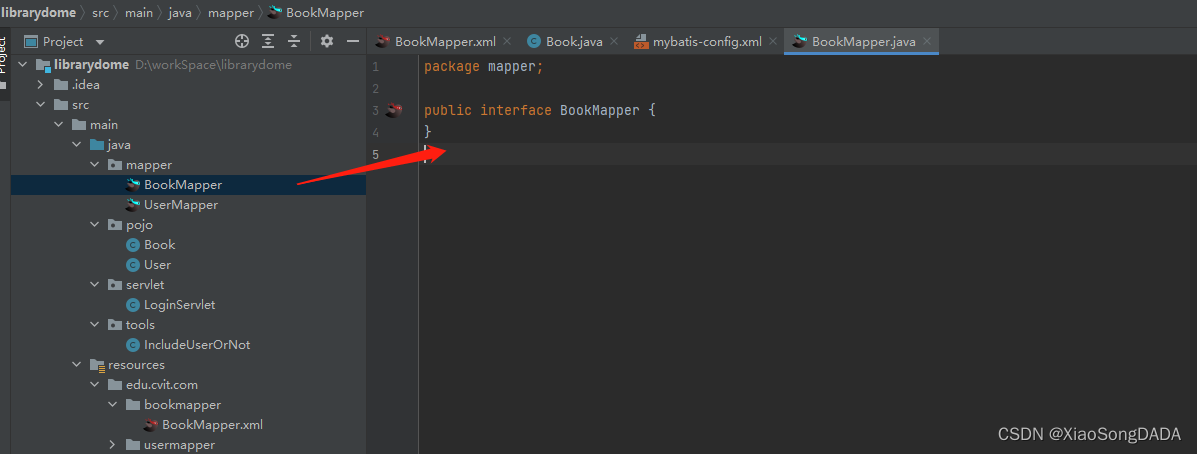Click line number 1 in editor gutter
The width and height of the screenshot is (1197, 454).
[x=375, y=67]
